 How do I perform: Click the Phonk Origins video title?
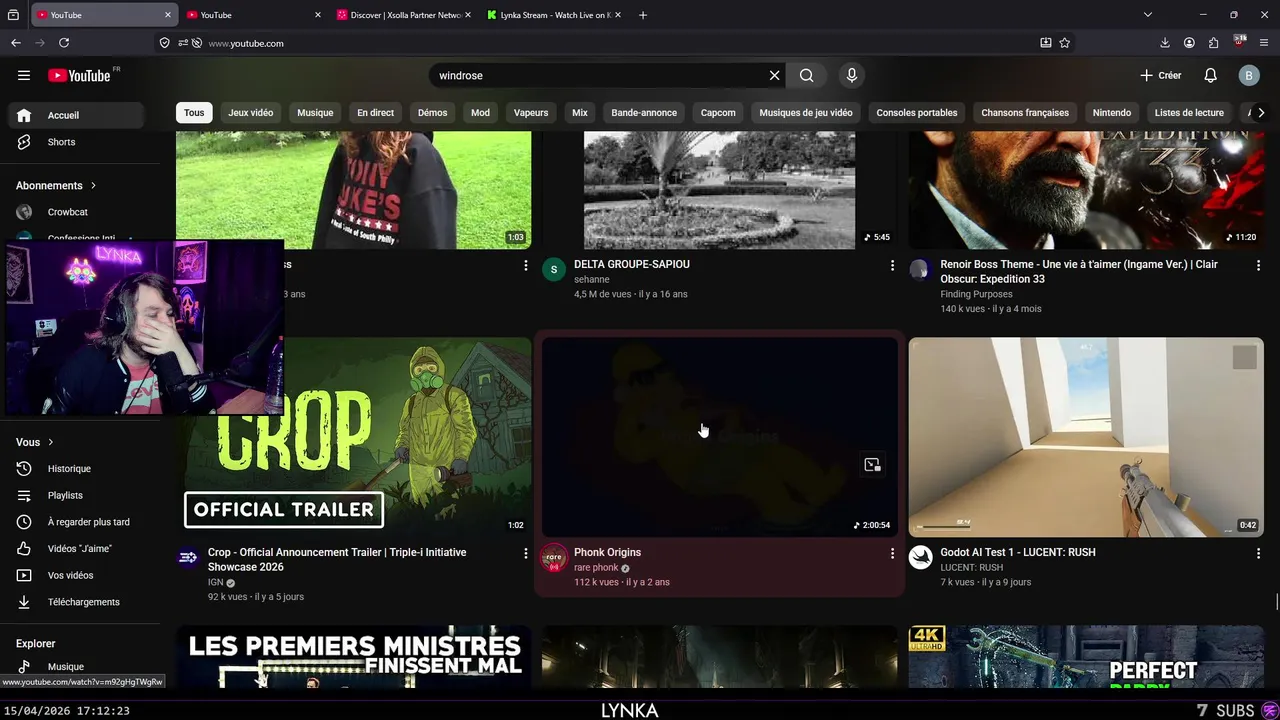point(607,552)
